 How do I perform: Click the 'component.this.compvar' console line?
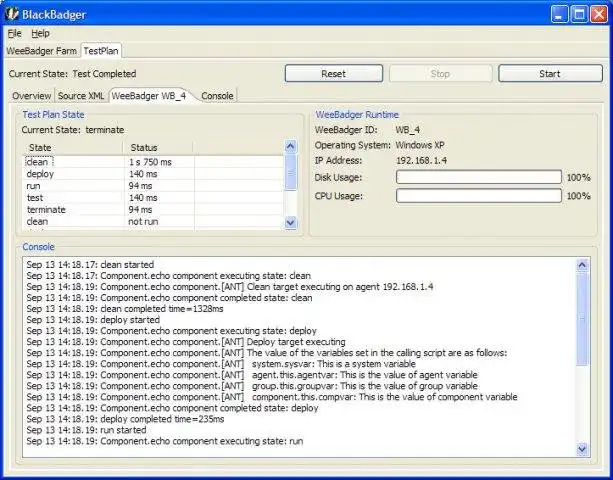click(272, 397)
